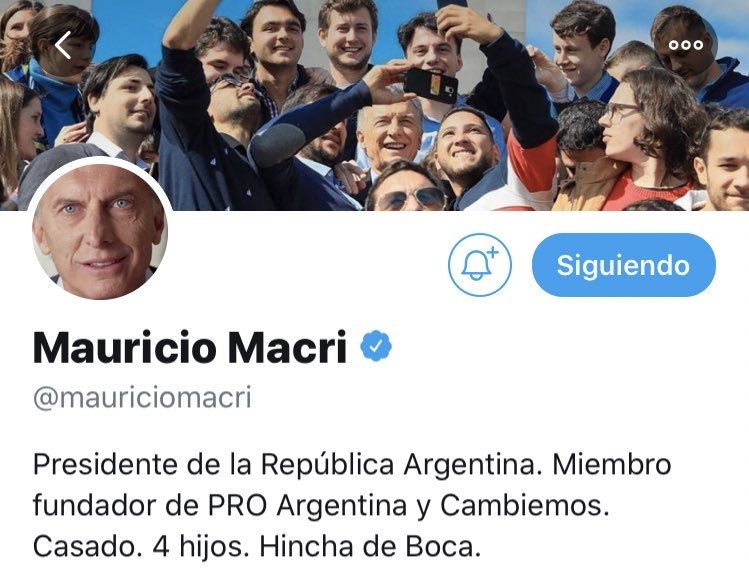Click the gray-haired man smiling in banner center

click(x=390, y=132)
